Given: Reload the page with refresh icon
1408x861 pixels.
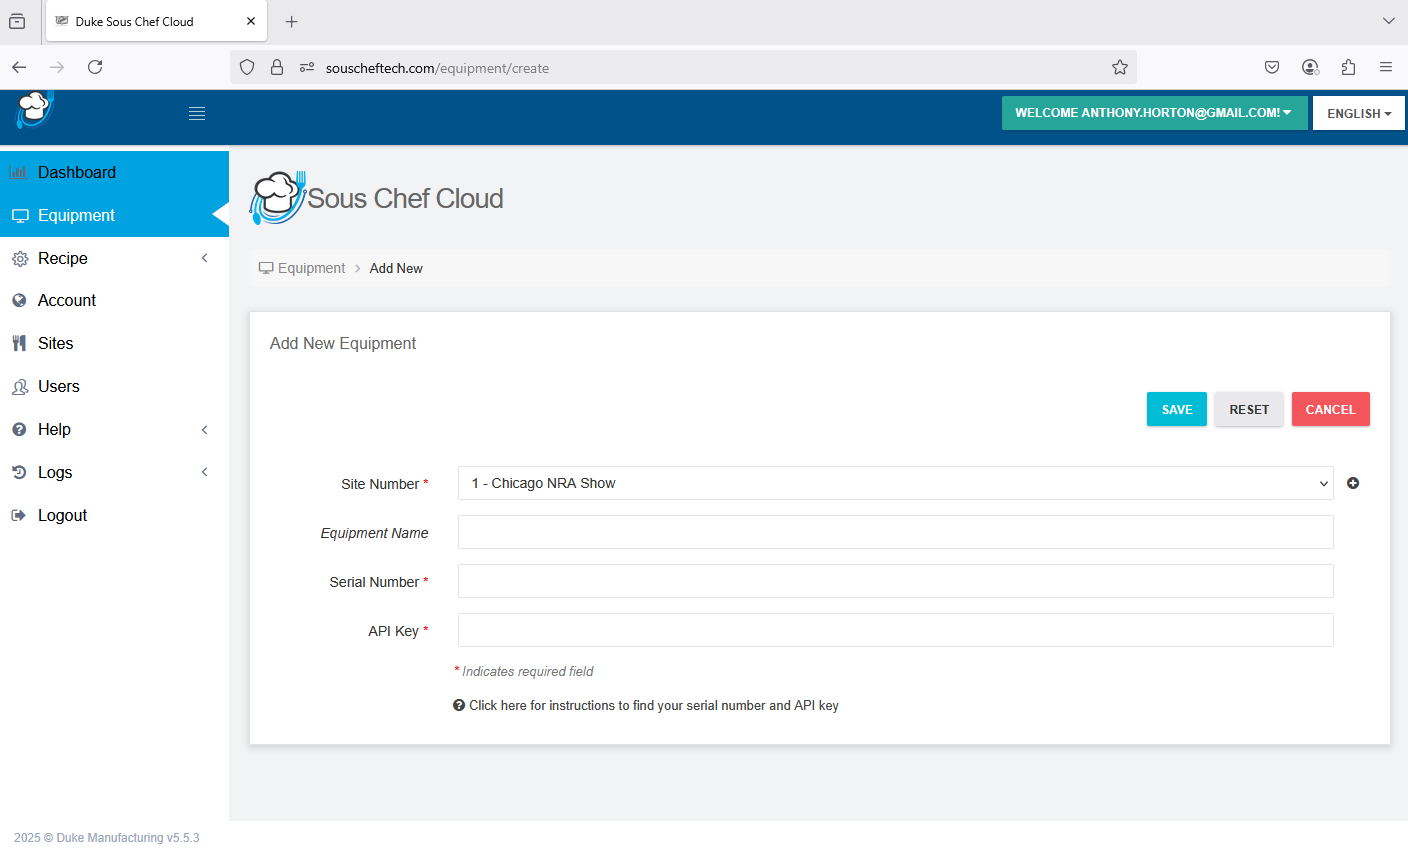Looking at the screenshot, I should (95, 67).
